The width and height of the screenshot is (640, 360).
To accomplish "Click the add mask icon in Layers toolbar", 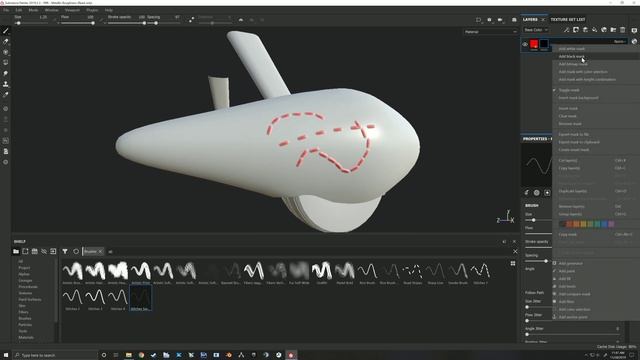I will click(576, 30).
